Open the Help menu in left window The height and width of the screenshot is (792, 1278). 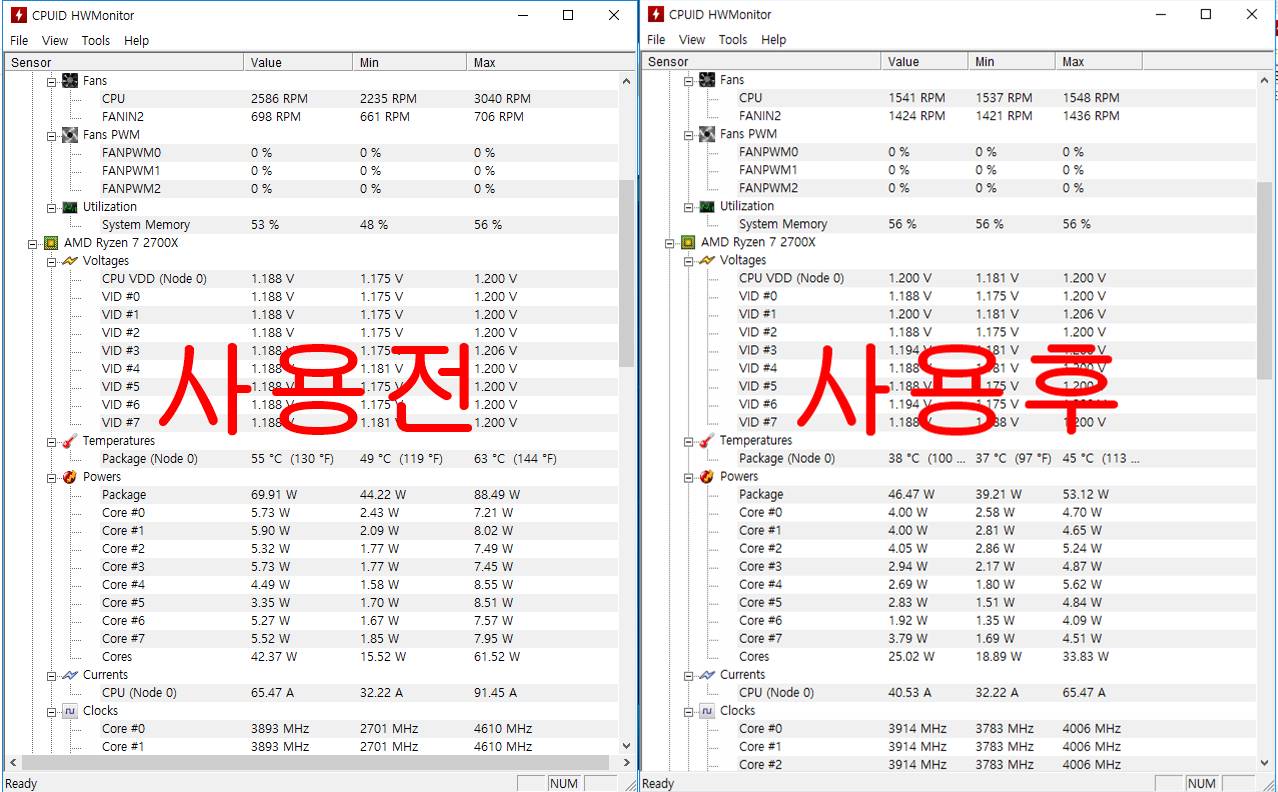(137, 41)
